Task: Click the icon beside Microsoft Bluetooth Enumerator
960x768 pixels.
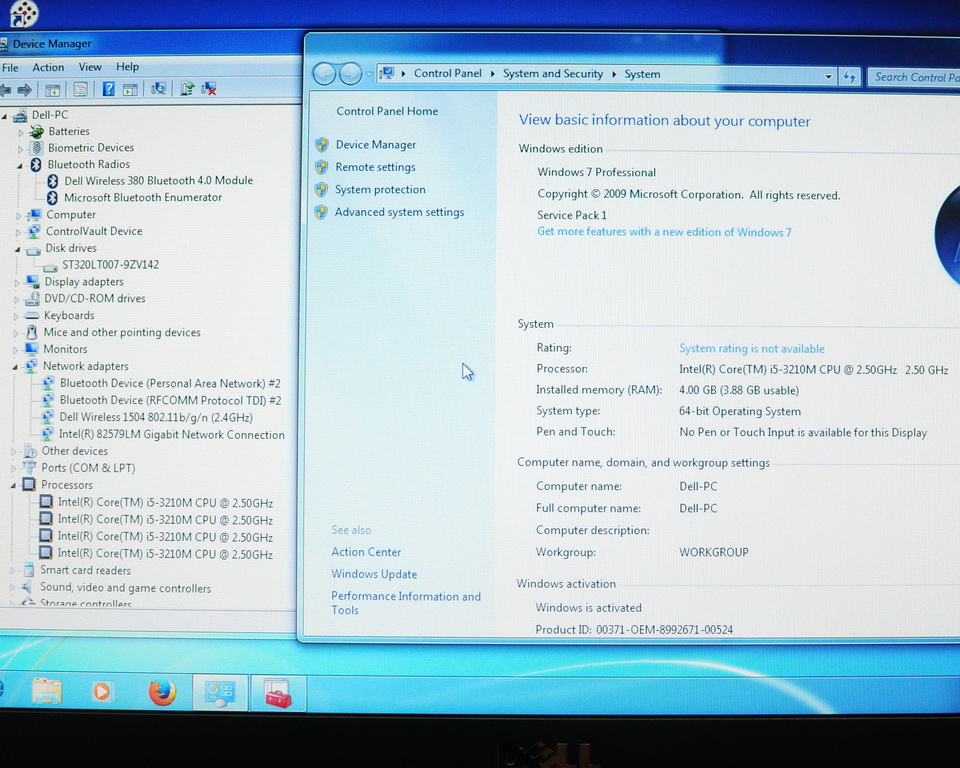Action: pyautogui.click(x=52, y=197)
